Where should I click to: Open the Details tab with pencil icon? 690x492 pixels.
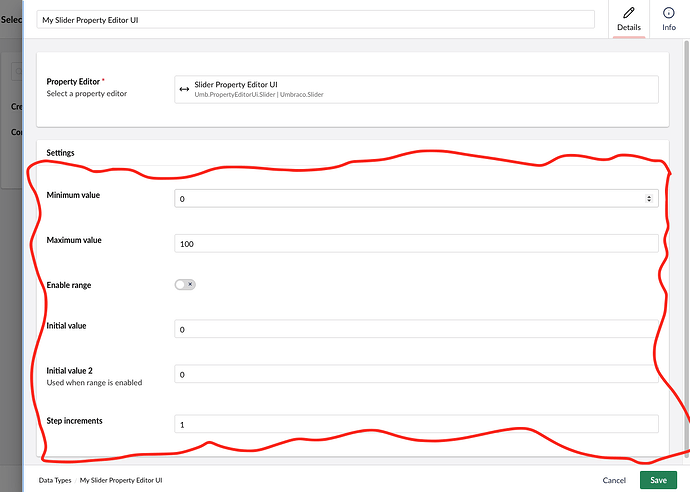coord(629,19)
